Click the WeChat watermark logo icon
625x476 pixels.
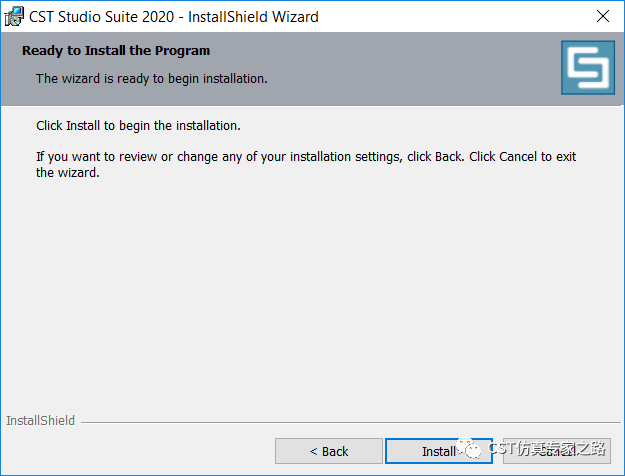pos(469,448)
